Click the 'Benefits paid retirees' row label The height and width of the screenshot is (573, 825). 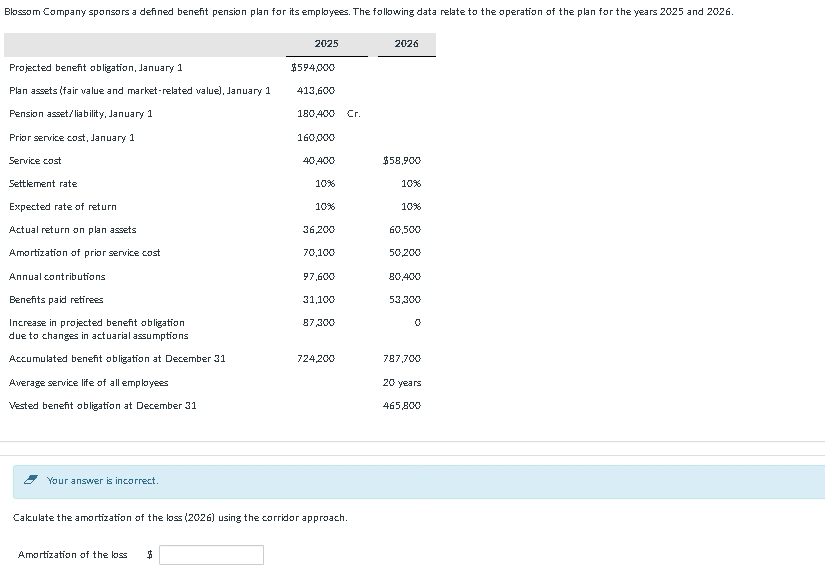56,299
